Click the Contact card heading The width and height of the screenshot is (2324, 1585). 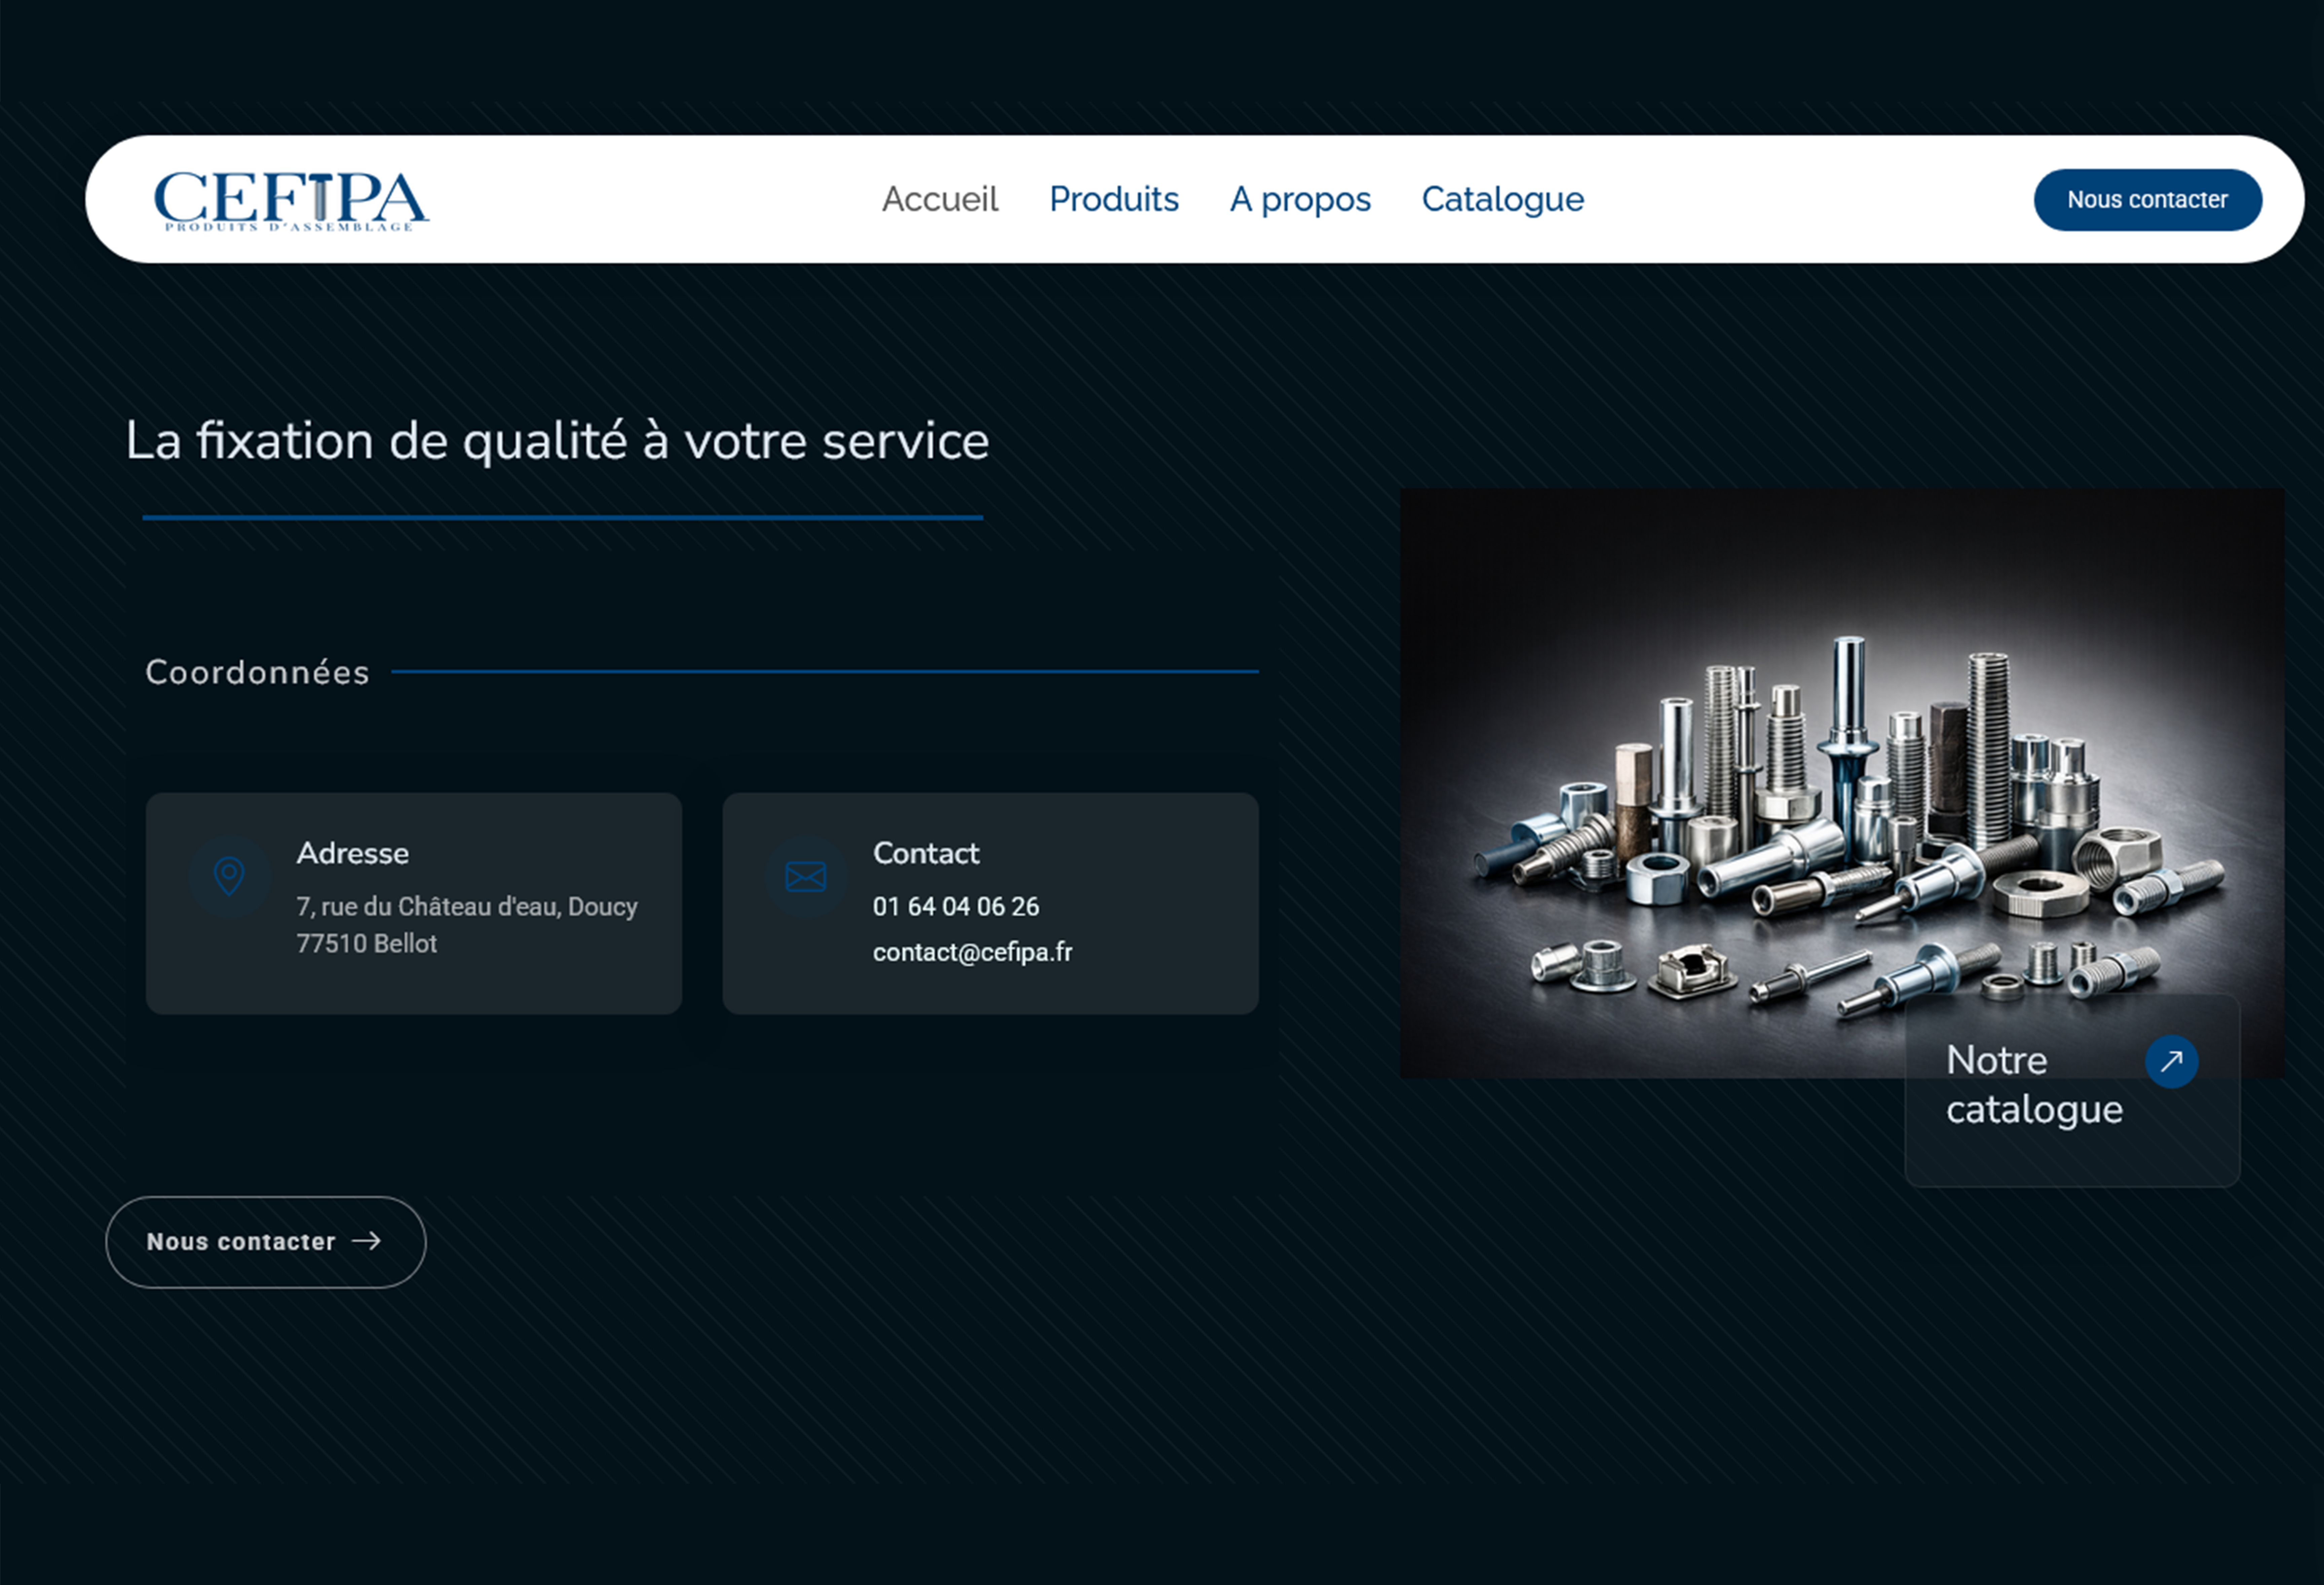(x=926, y=853)
